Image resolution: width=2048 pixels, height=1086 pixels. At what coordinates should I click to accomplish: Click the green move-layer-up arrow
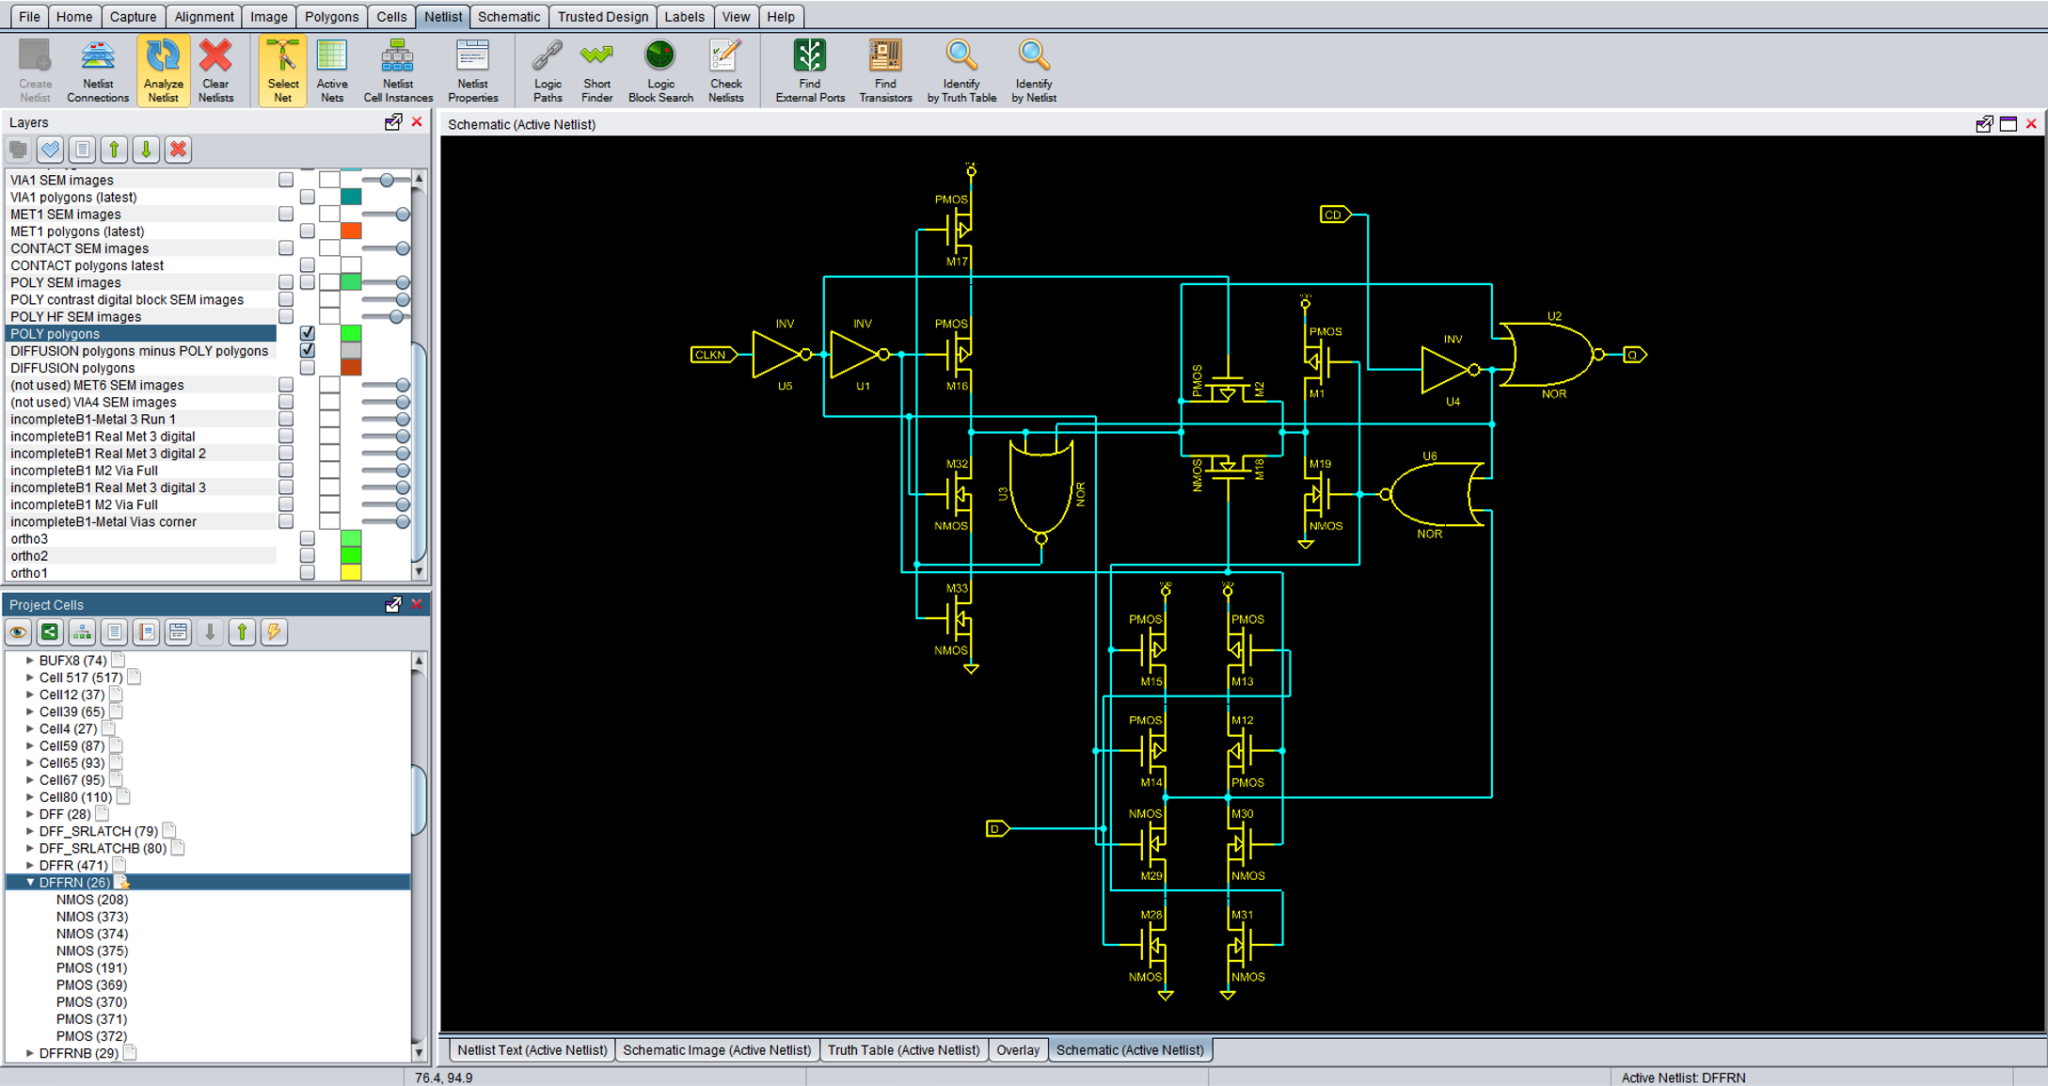(x=114, y=150)
